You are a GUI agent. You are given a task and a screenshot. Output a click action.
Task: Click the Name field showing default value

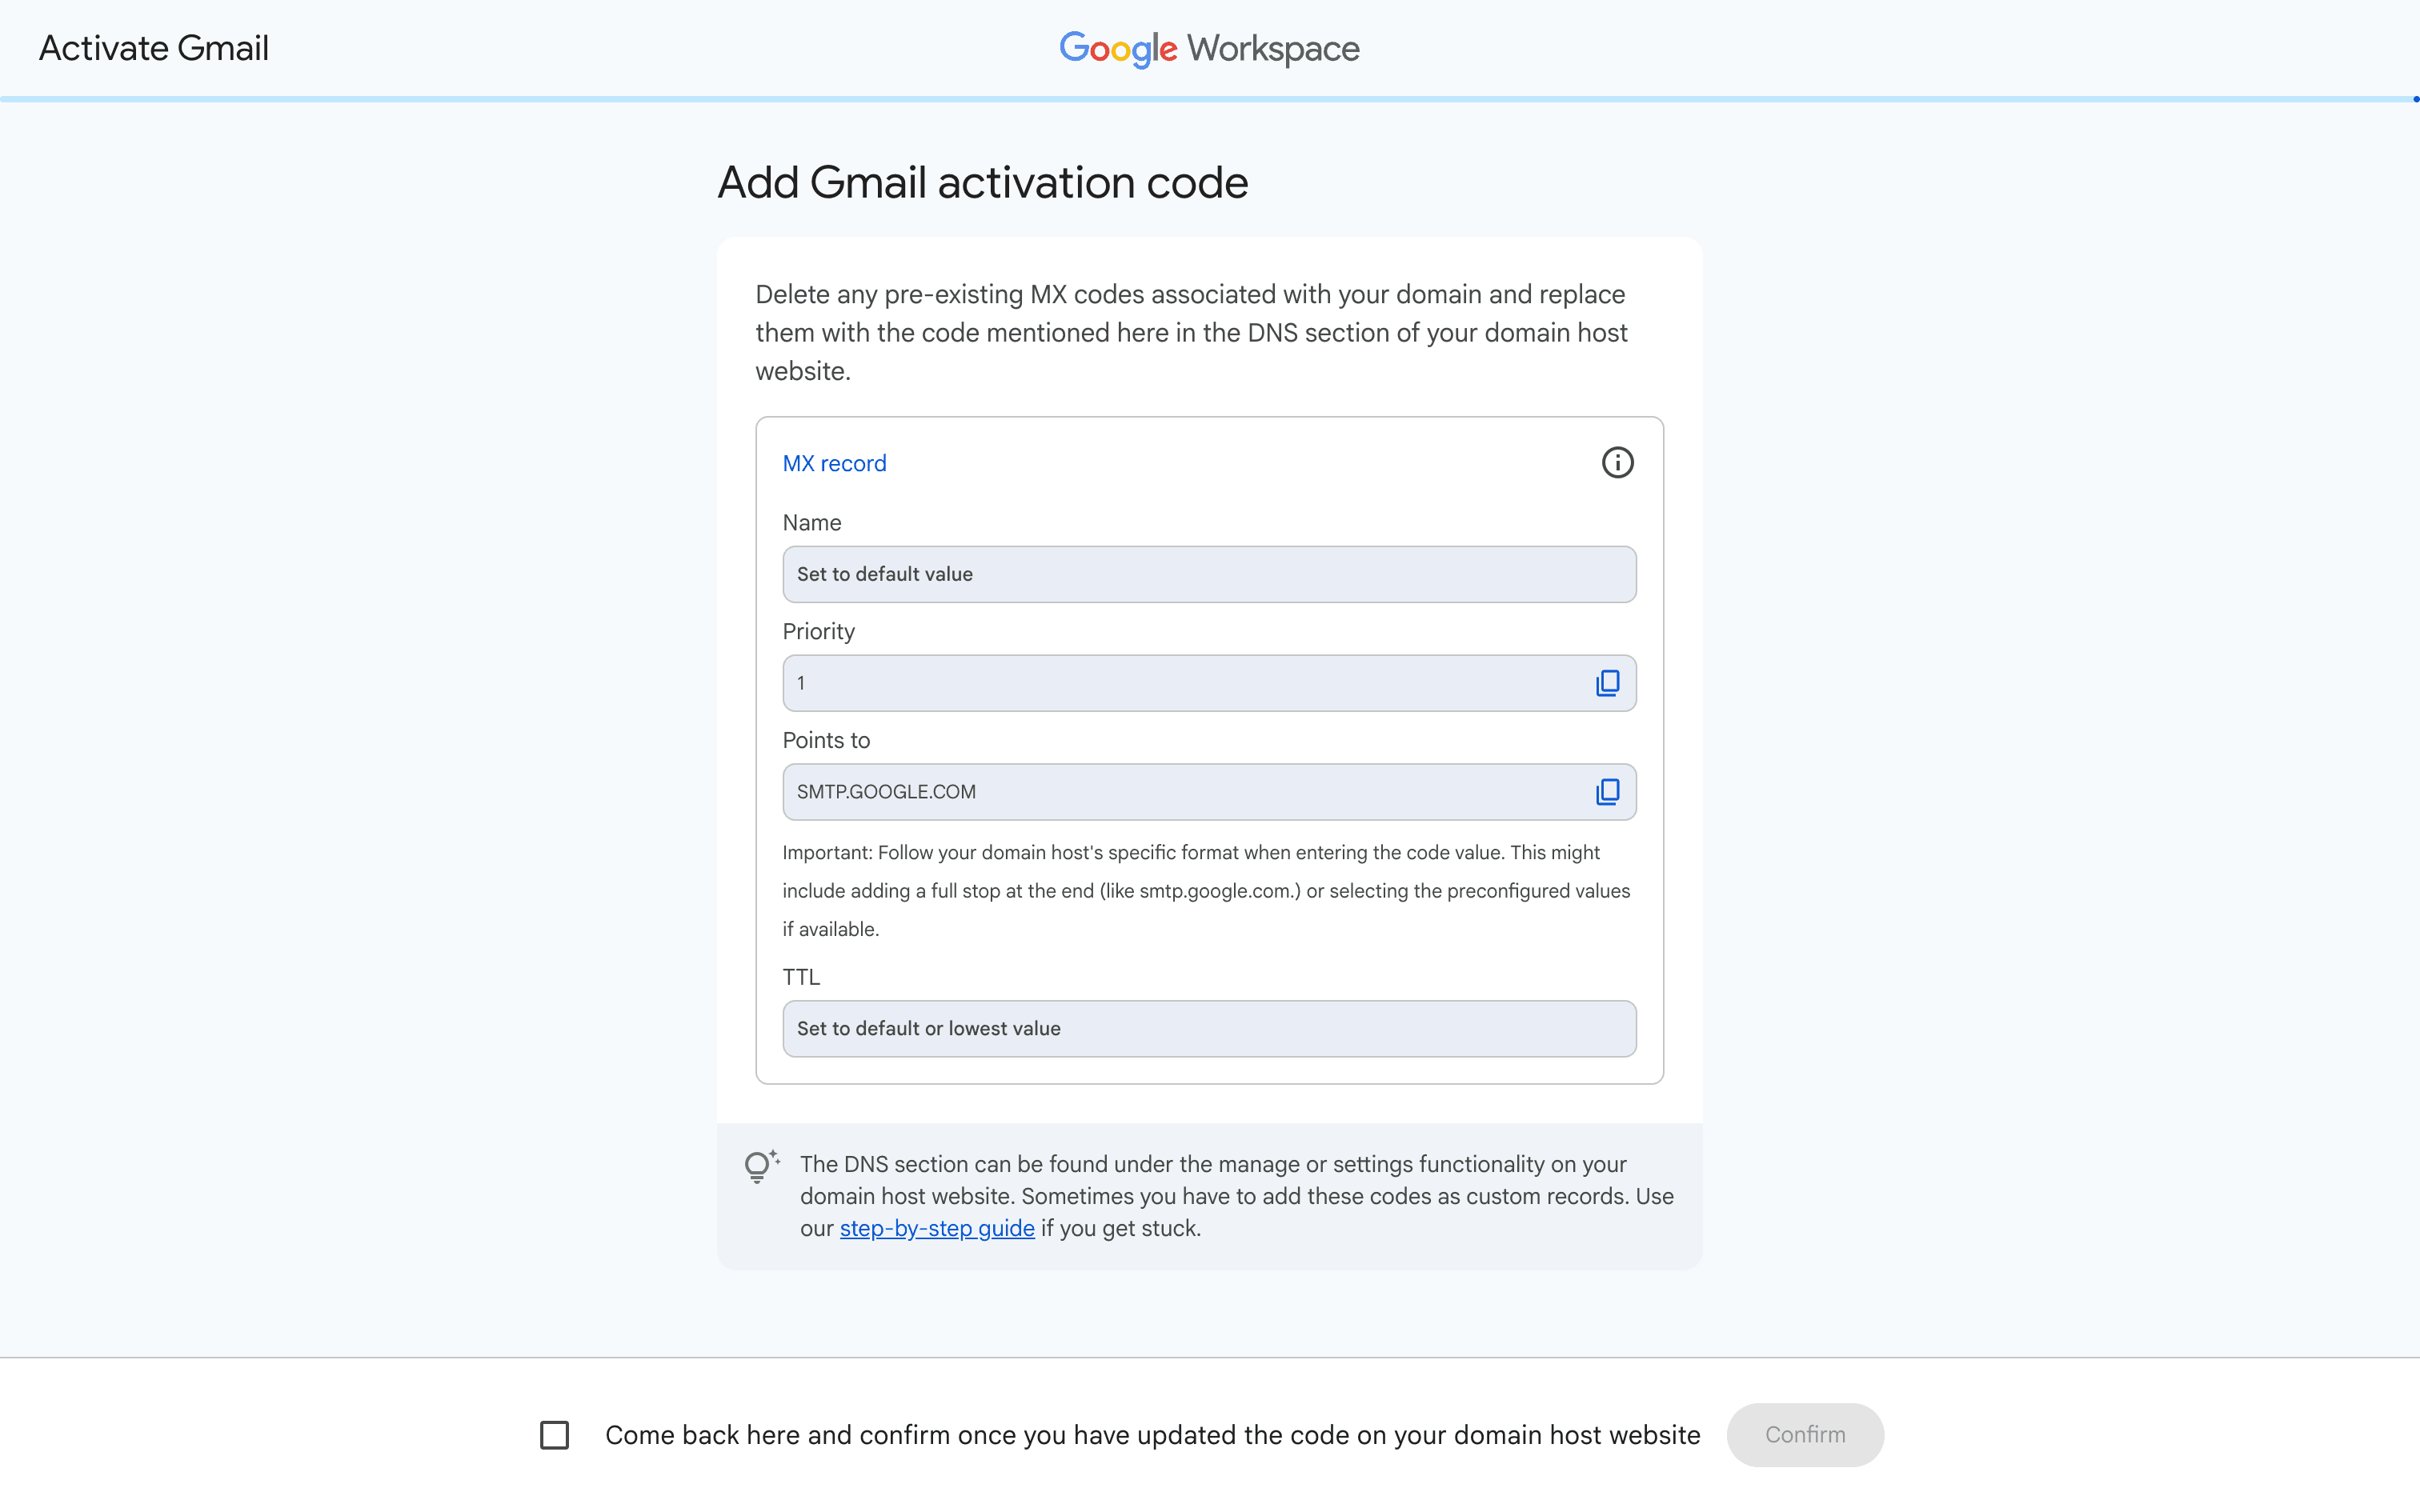1208,574
